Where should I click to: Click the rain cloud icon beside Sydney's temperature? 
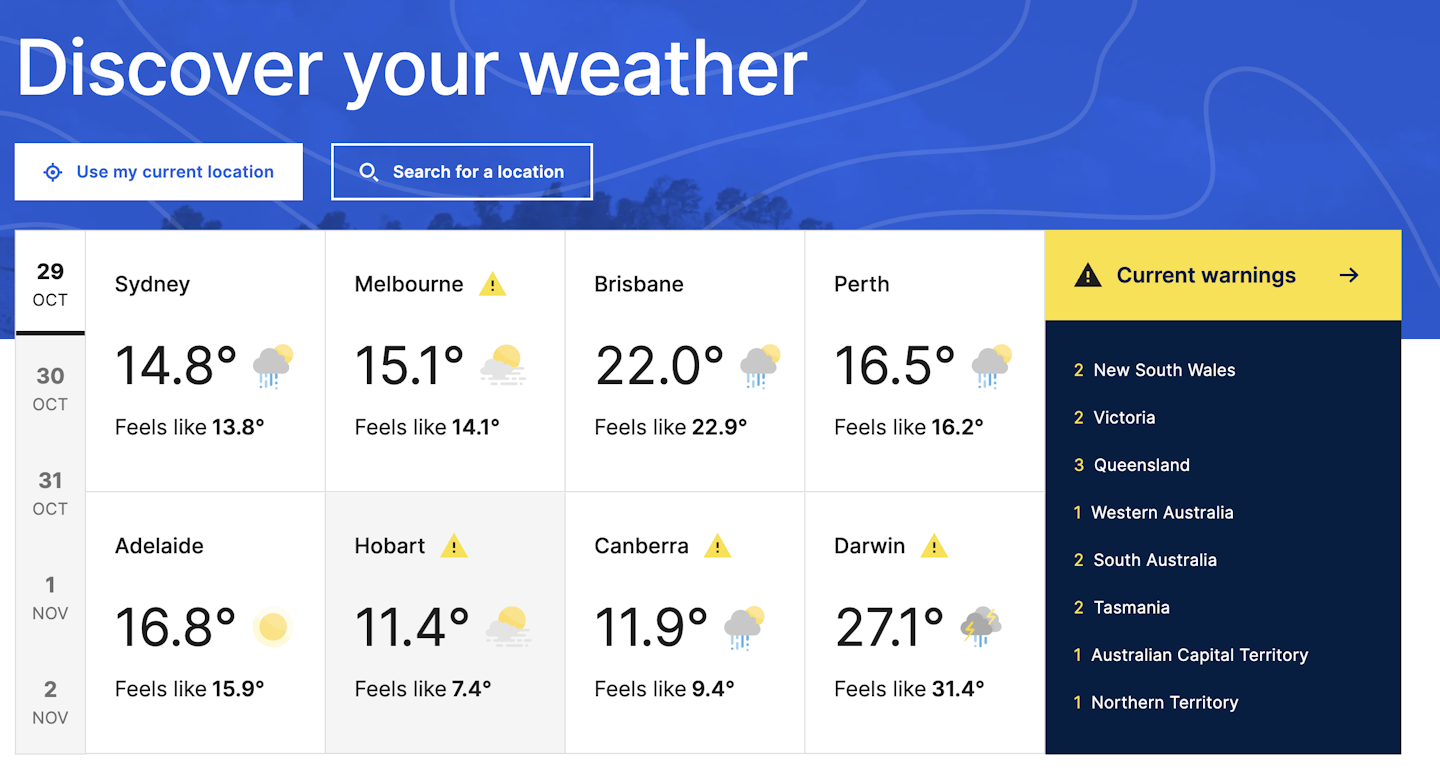pos(272,365)
